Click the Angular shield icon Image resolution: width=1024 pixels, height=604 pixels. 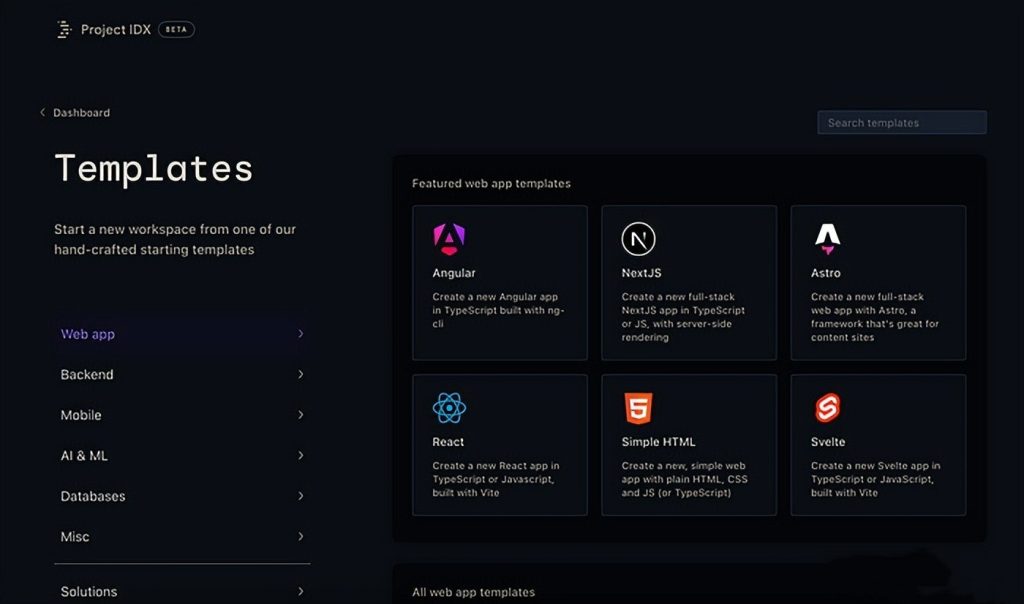click(x=449, y=238)
